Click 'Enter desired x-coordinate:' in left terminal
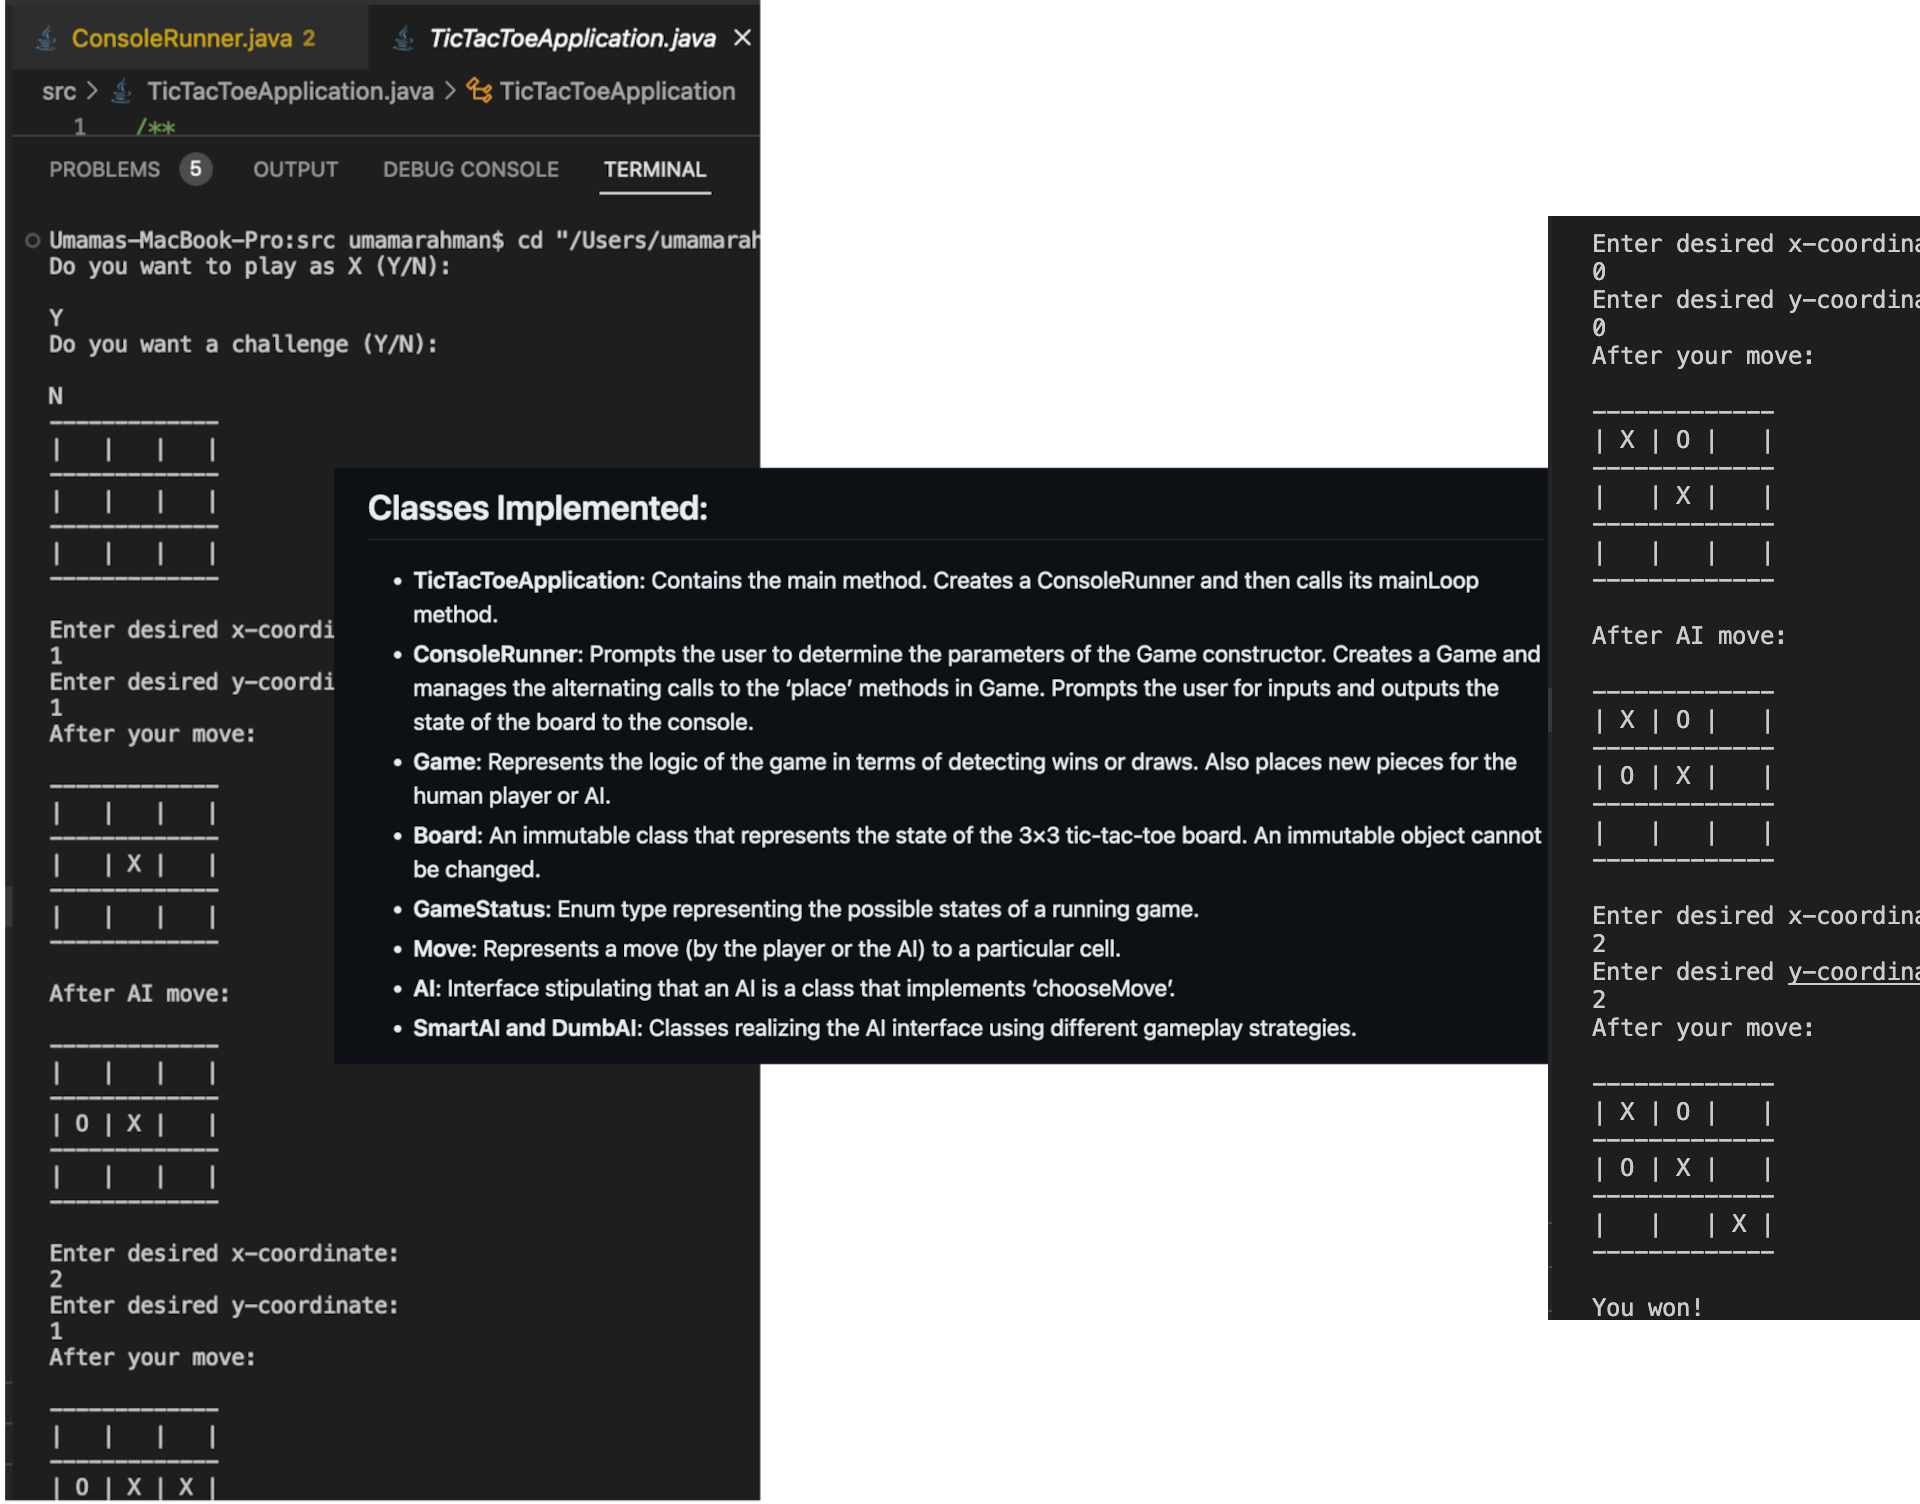 (x=224, y=1253)
